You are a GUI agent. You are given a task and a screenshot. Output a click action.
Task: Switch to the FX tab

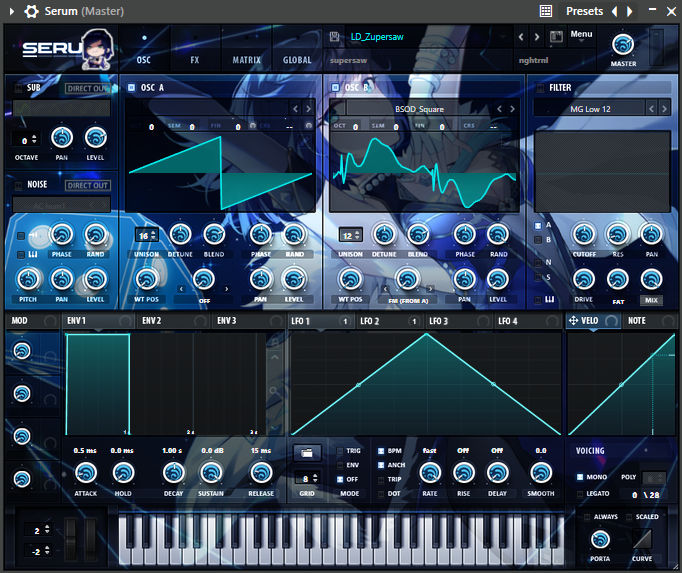tap(194, 60)
